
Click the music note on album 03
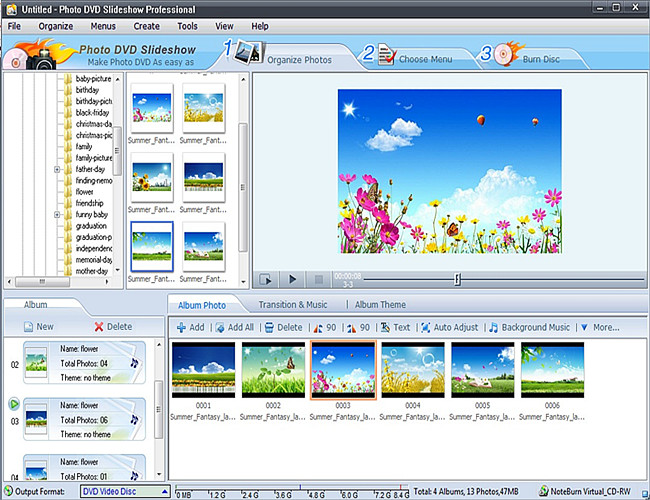[134, 420]
